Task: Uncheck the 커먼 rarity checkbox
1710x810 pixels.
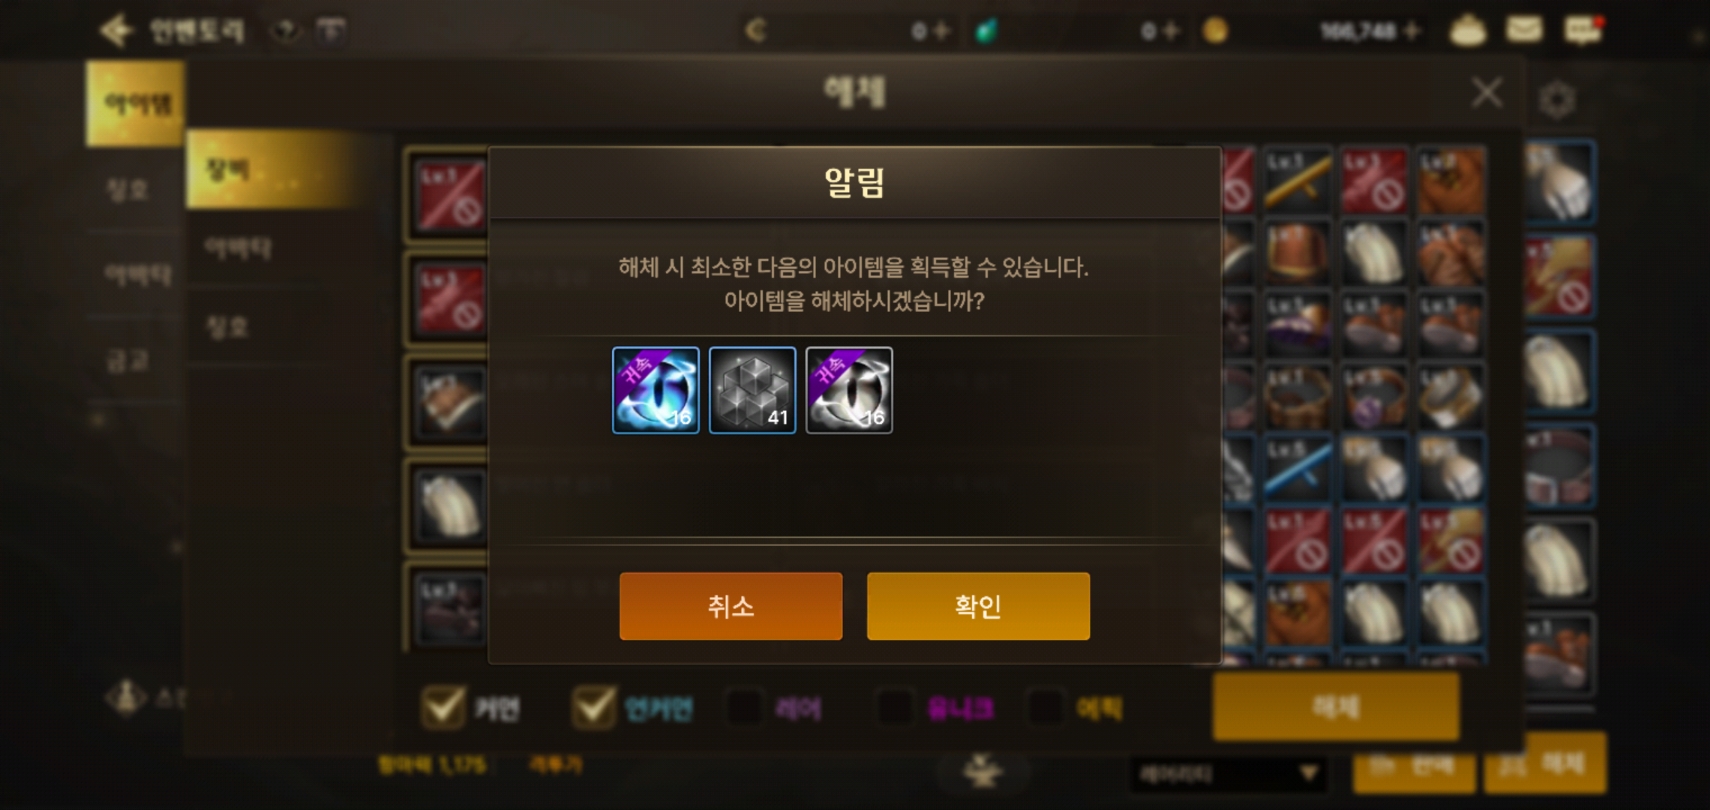Action: coord(443,708)
